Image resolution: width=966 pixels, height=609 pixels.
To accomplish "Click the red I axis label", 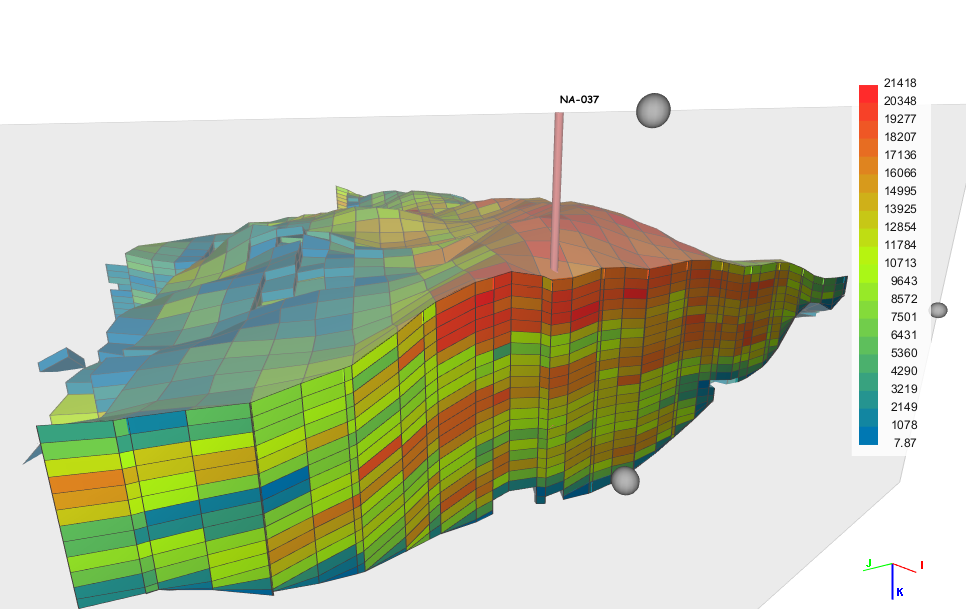I will pyautogui.click(x=921, y=566).
